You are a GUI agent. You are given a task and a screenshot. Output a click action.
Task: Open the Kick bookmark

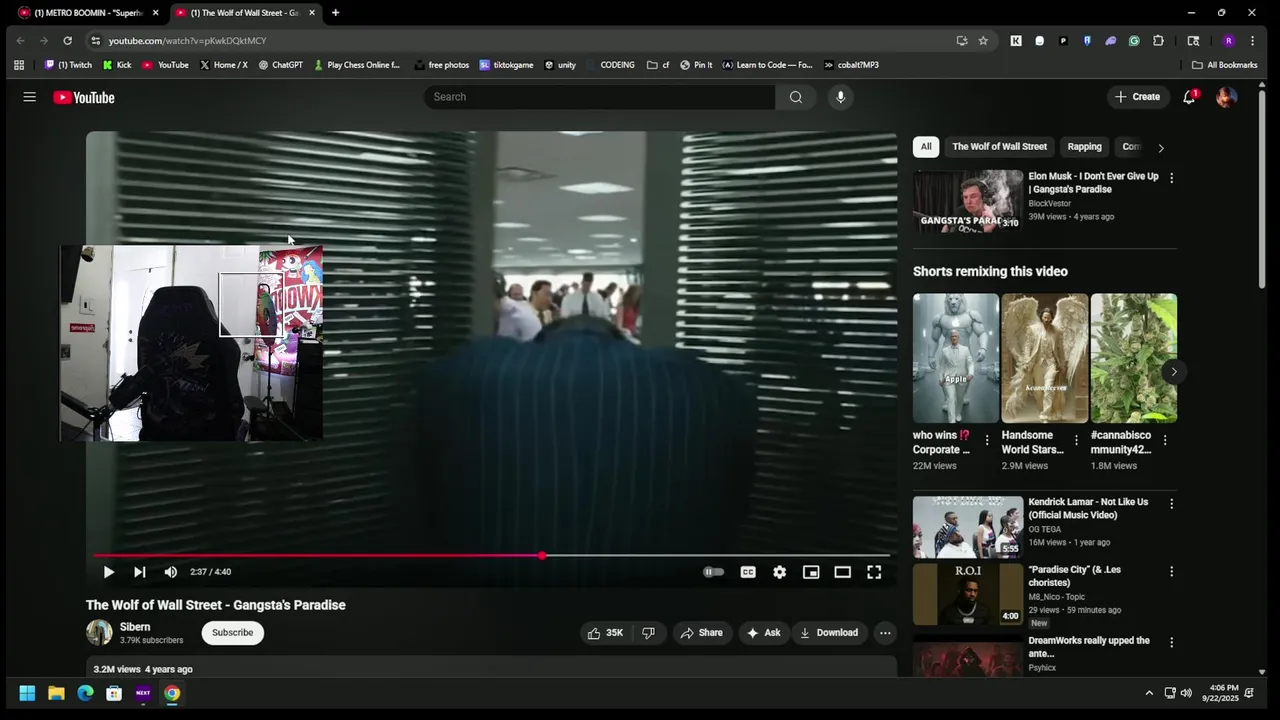[117, 65]
